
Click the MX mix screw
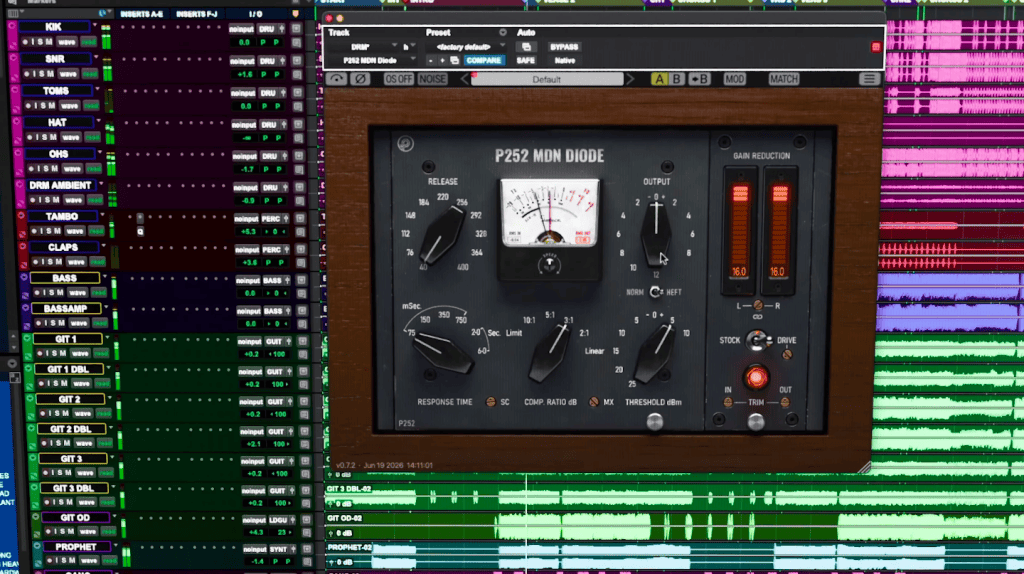click(x=594, y=402)
